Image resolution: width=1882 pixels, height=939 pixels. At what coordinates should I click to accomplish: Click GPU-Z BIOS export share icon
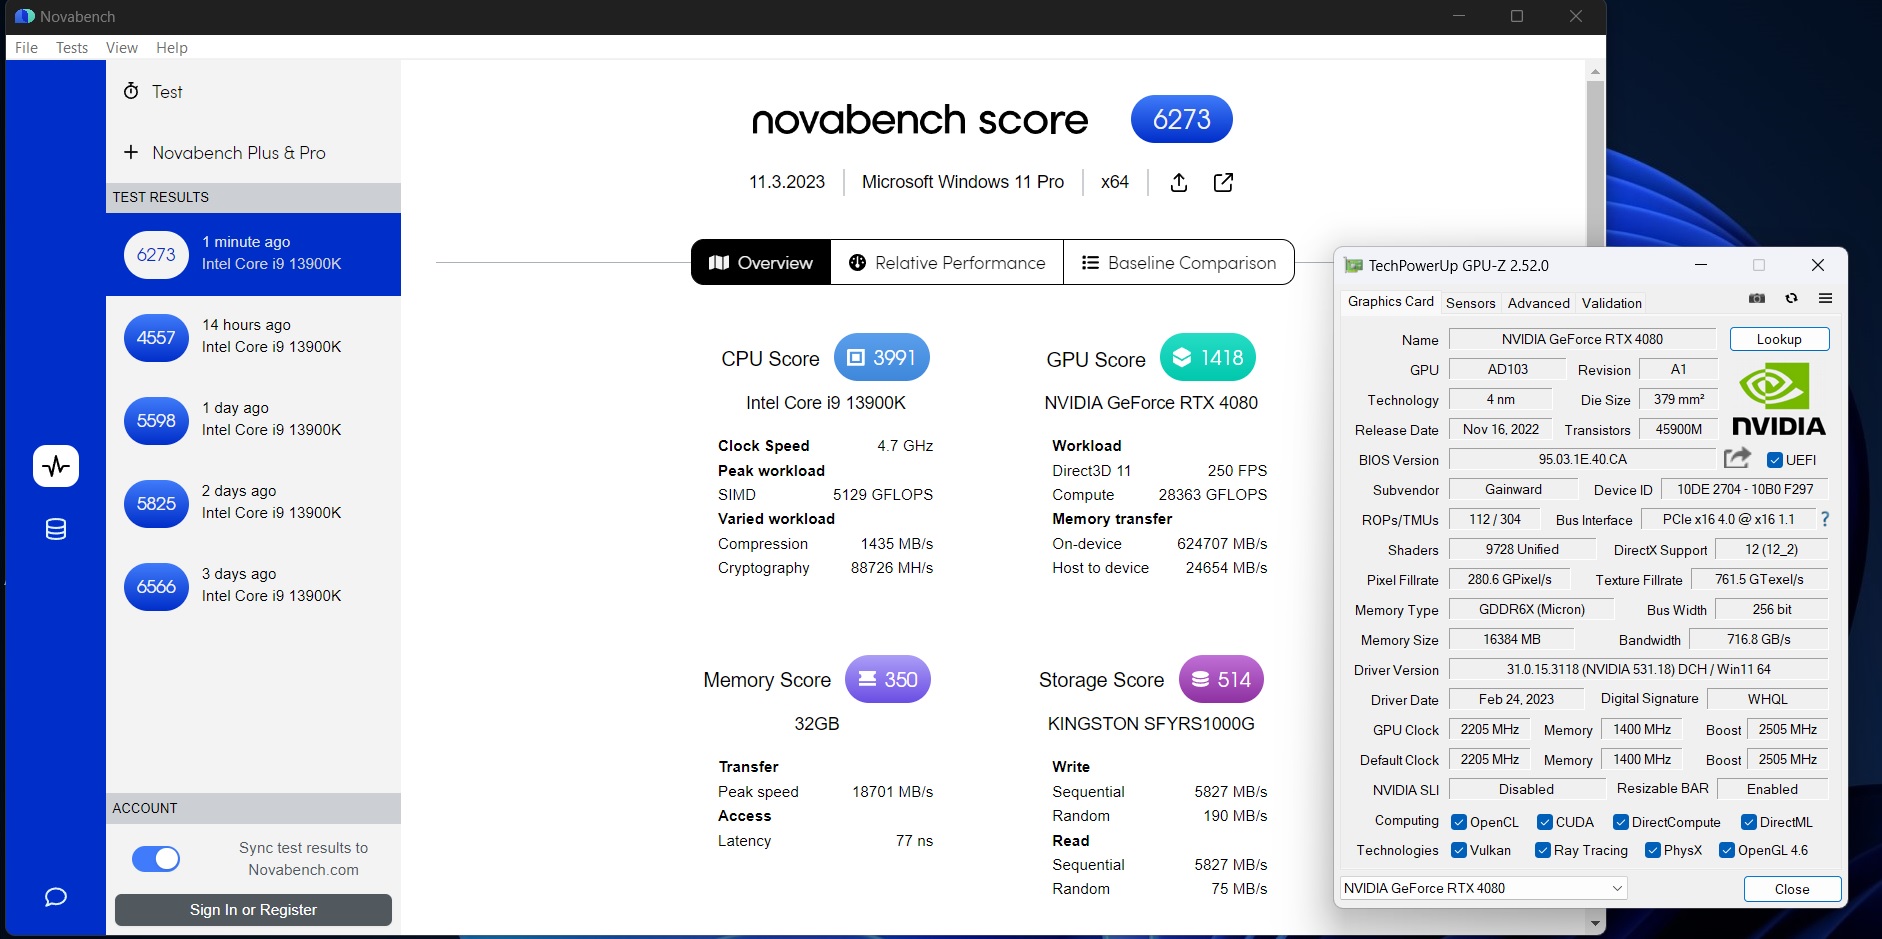(1738, 458)
